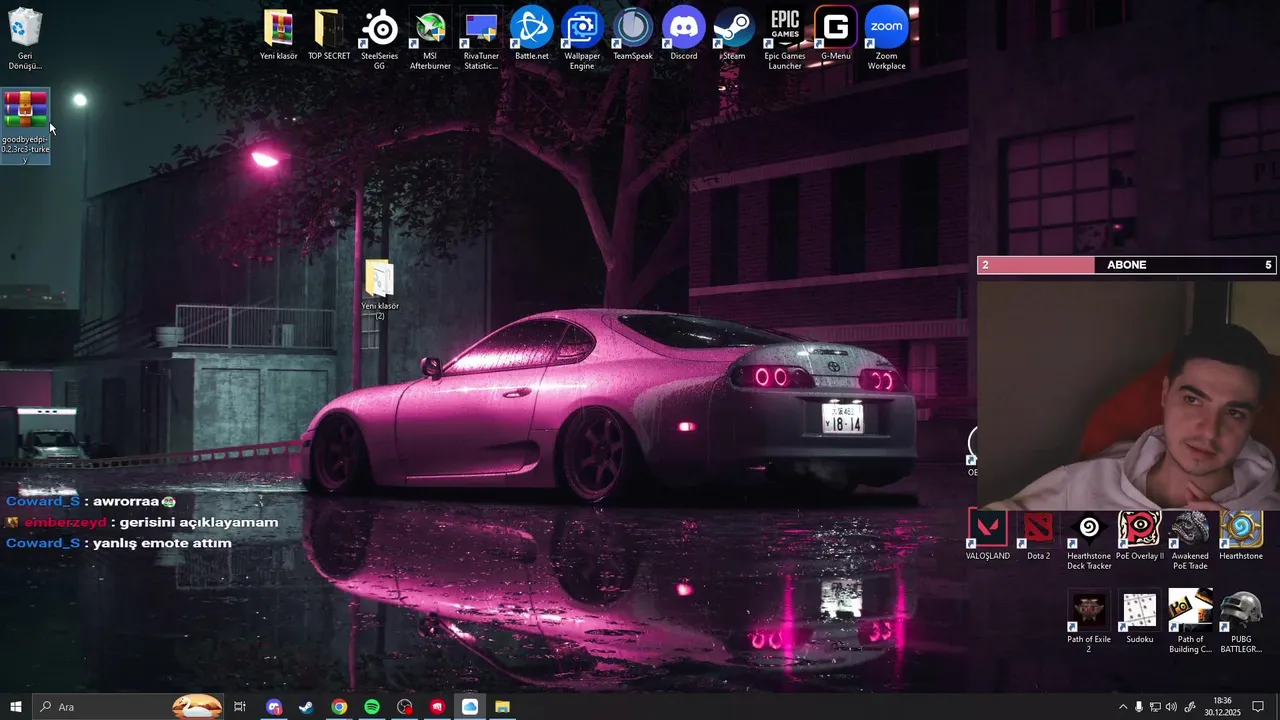Open Spotify from the taskbar
The height and width of the screenshot is (720, 1280).
pos(372,707)
